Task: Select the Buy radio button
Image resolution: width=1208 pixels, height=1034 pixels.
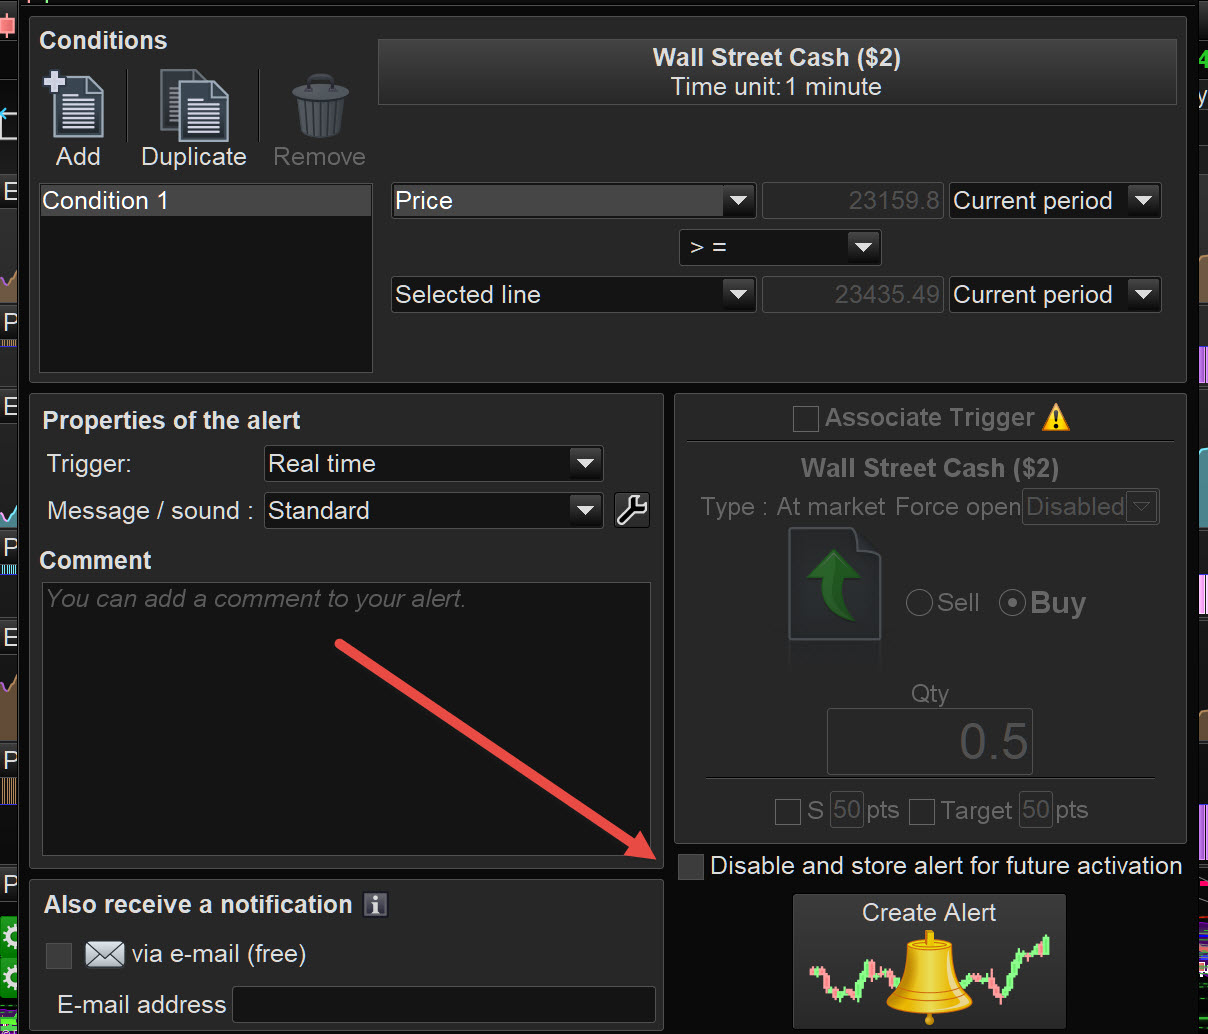Action: pos(1012,603)
